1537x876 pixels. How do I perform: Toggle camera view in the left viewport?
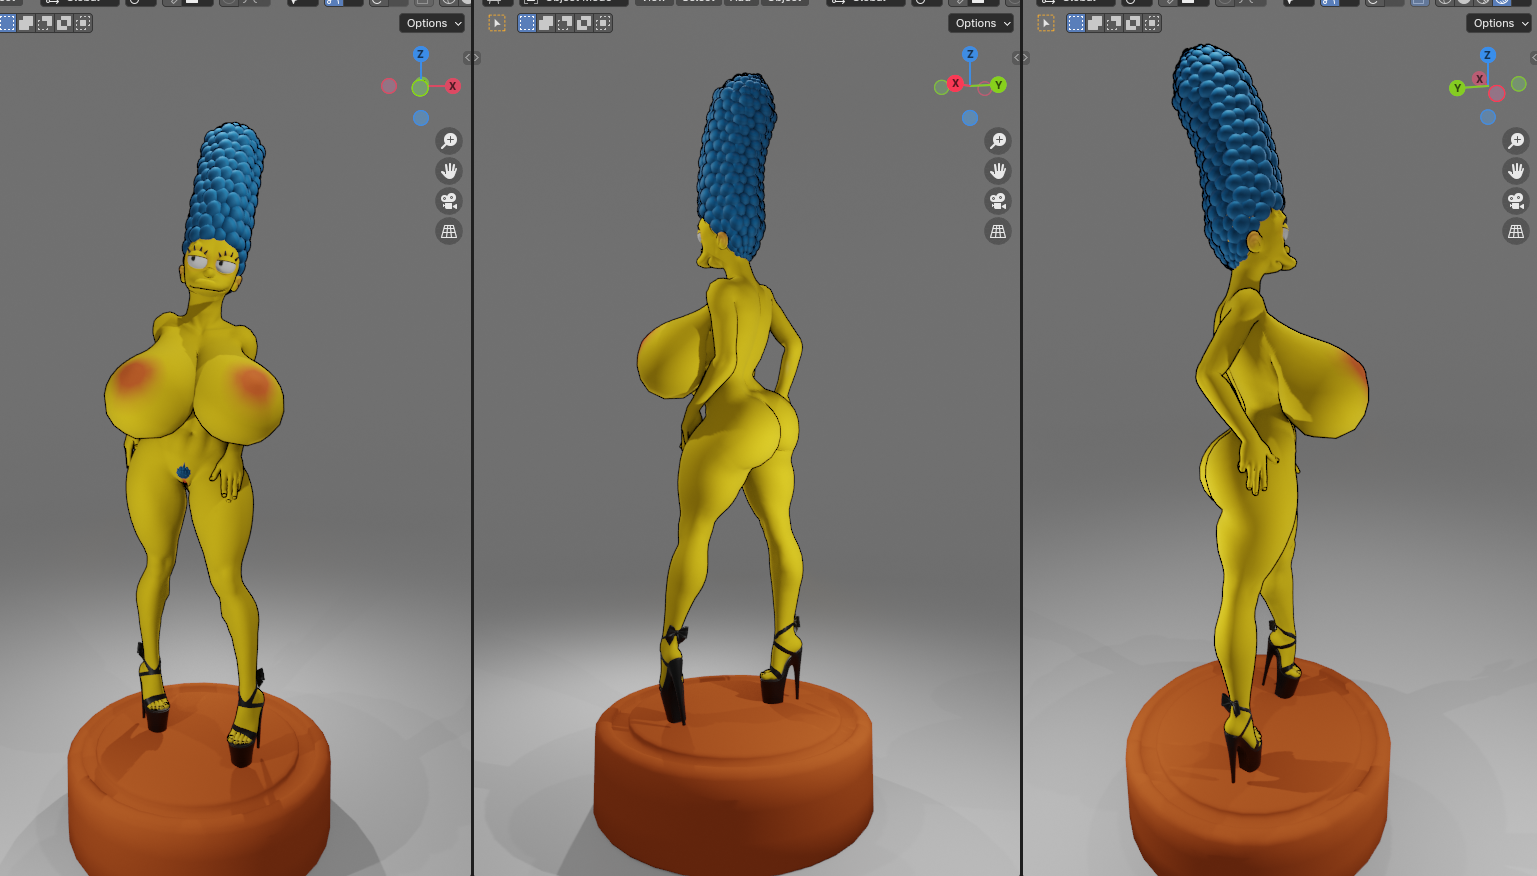pyautogui.click(x=449, y=201)
